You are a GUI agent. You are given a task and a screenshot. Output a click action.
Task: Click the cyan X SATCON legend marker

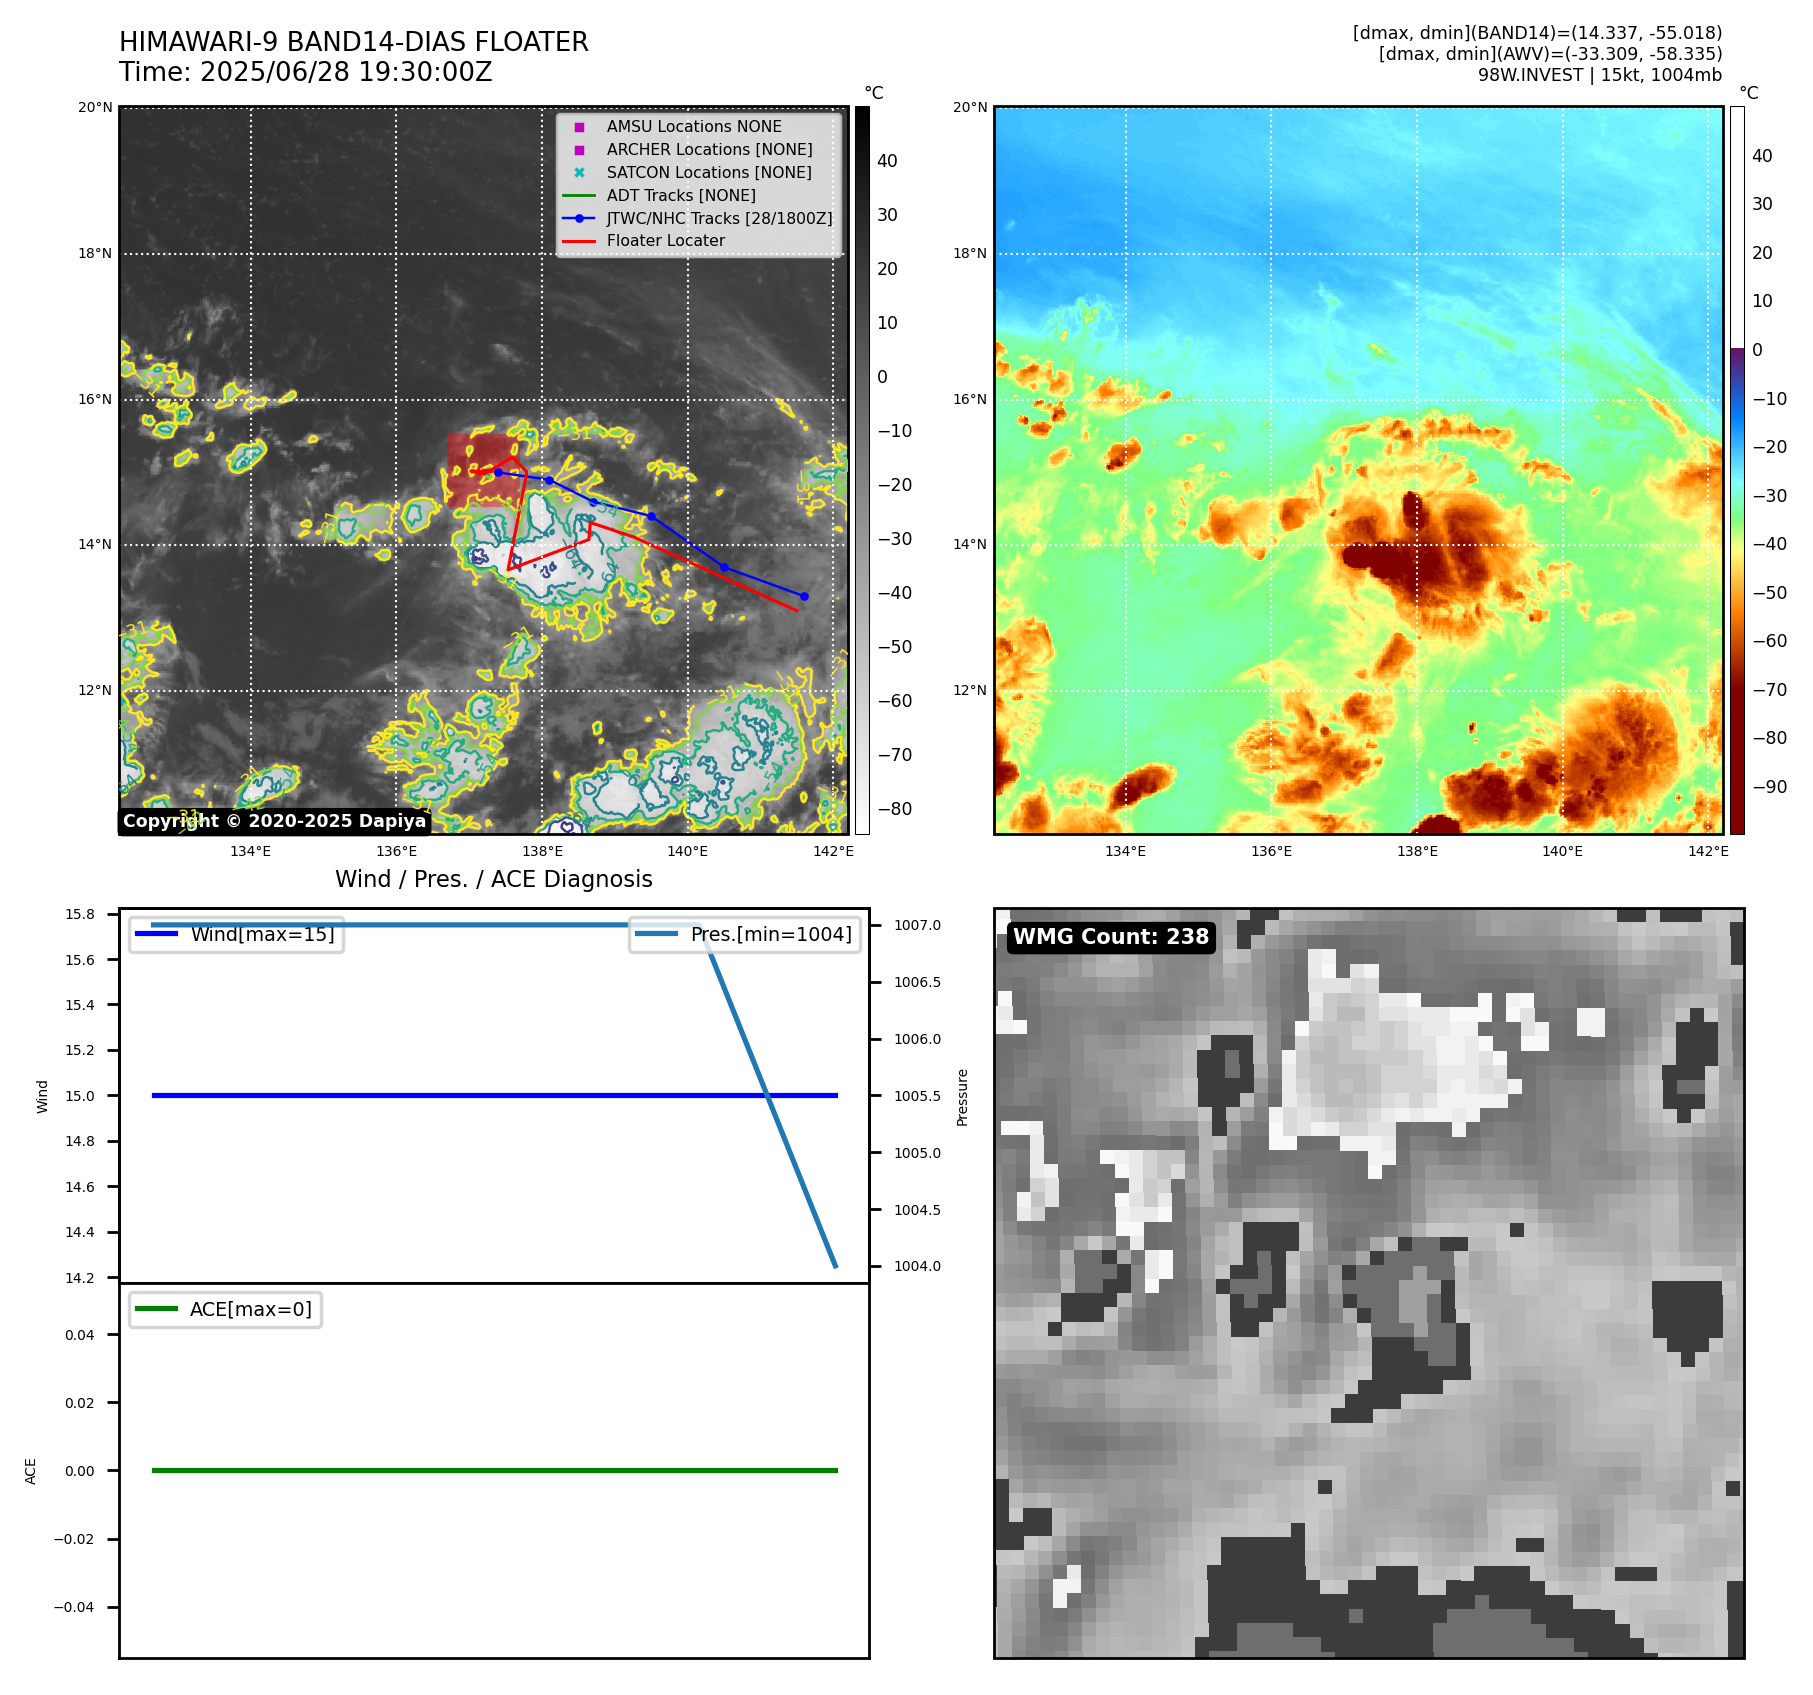579,173
